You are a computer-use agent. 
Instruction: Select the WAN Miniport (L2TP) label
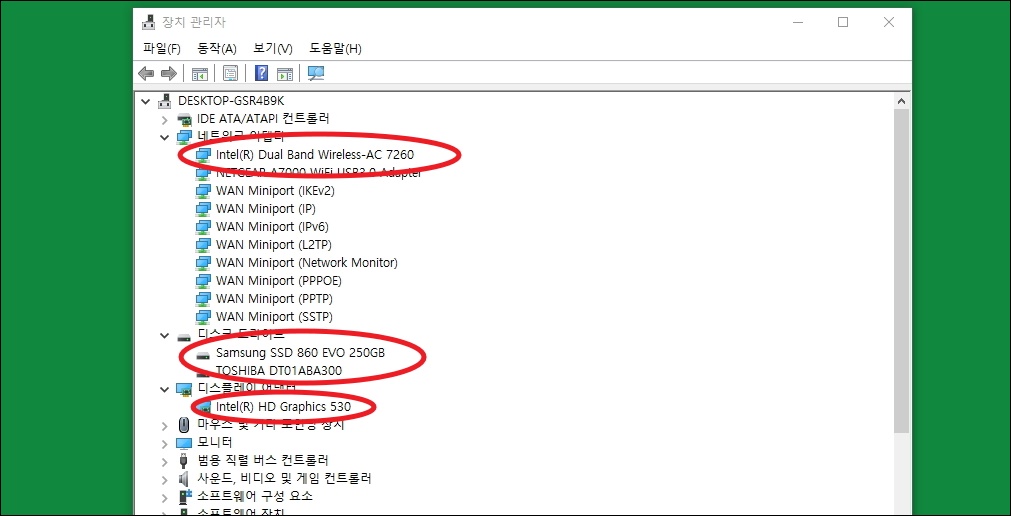coord(274,245)
